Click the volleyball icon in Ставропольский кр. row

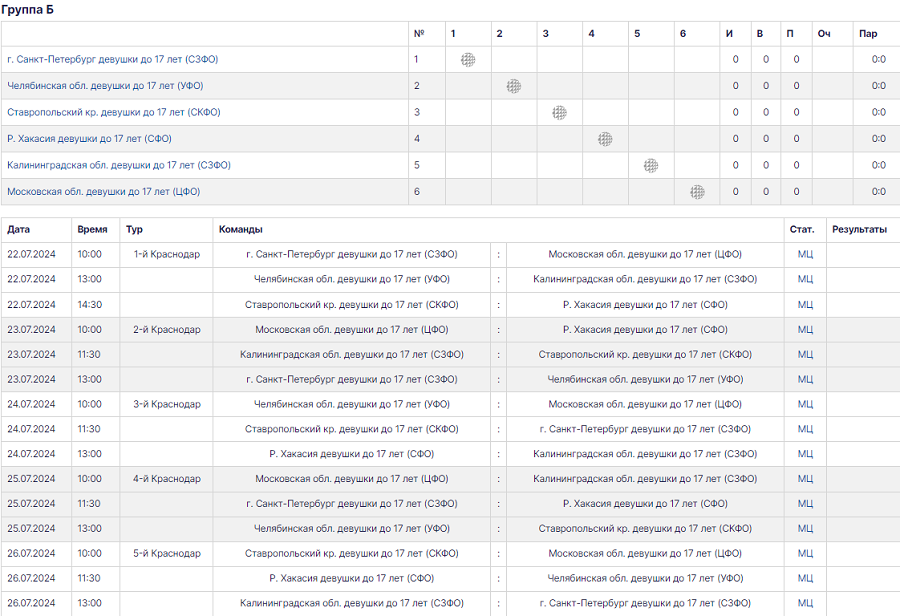(560, 113)
